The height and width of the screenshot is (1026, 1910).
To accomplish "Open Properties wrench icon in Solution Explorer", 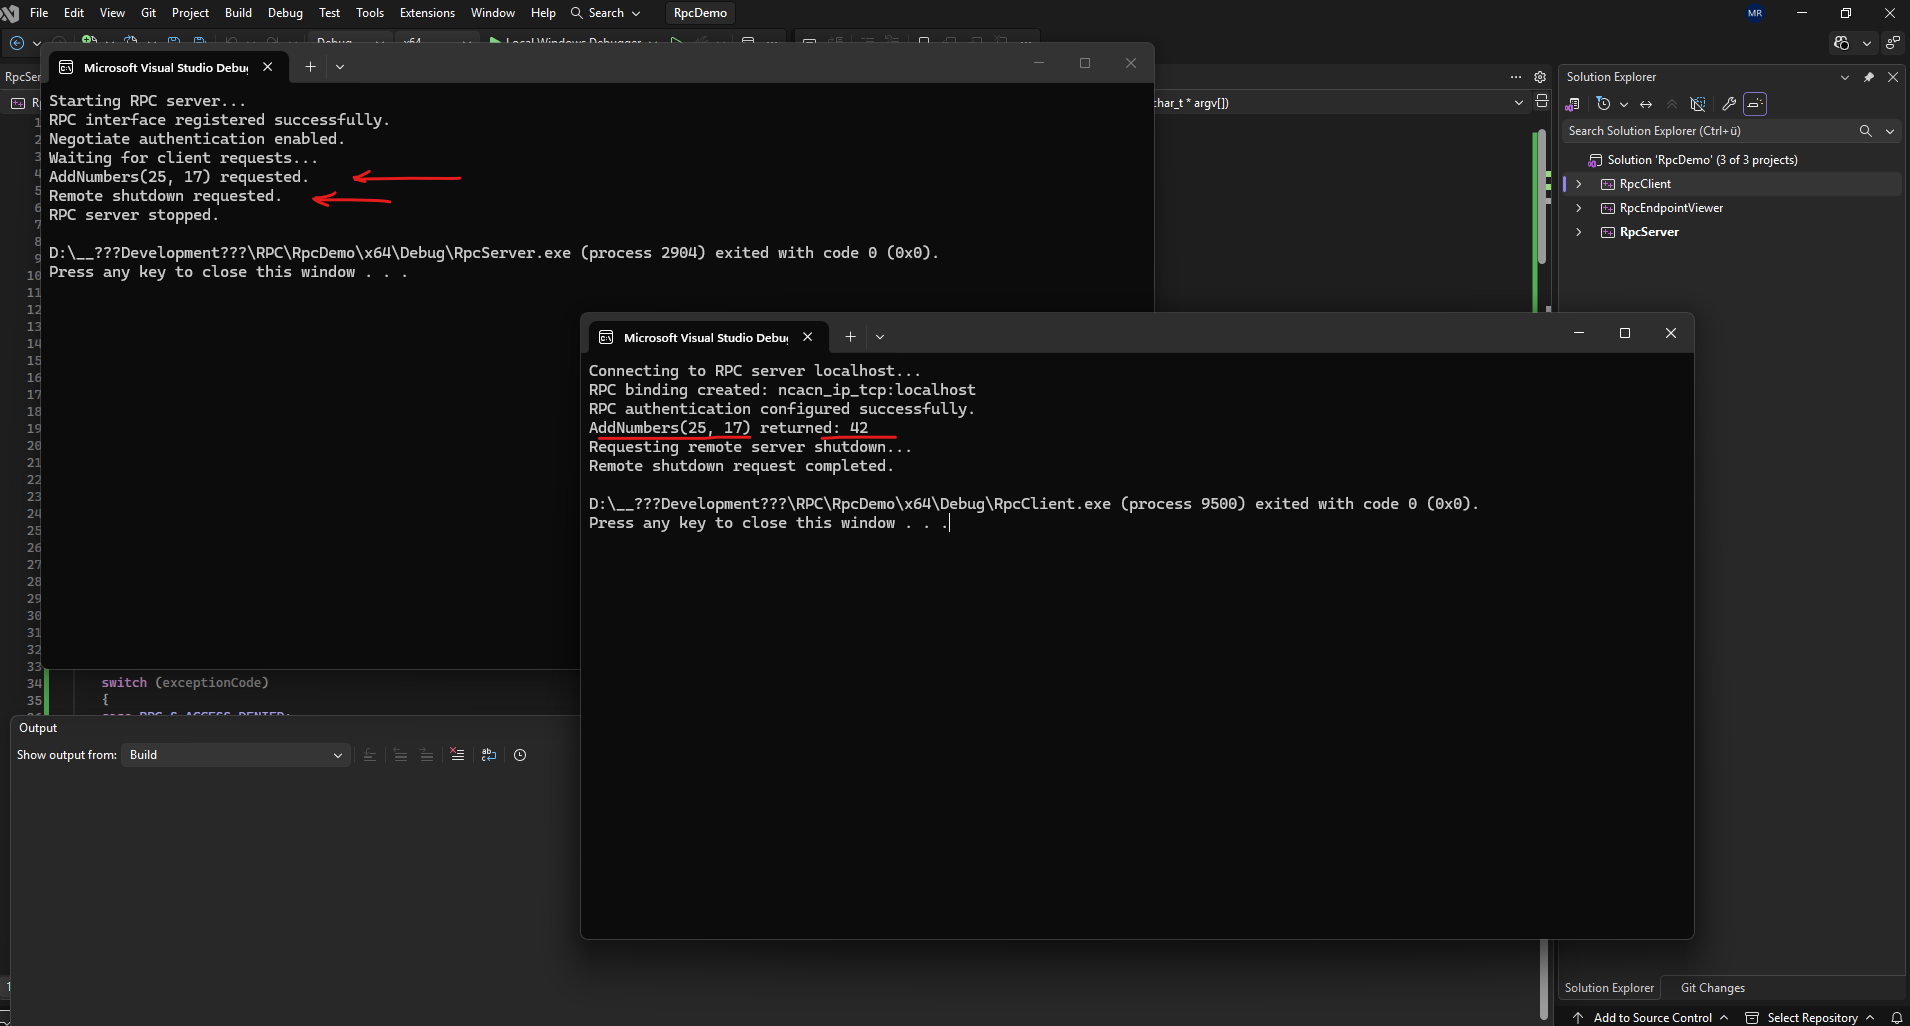I will coord(1729,104).
